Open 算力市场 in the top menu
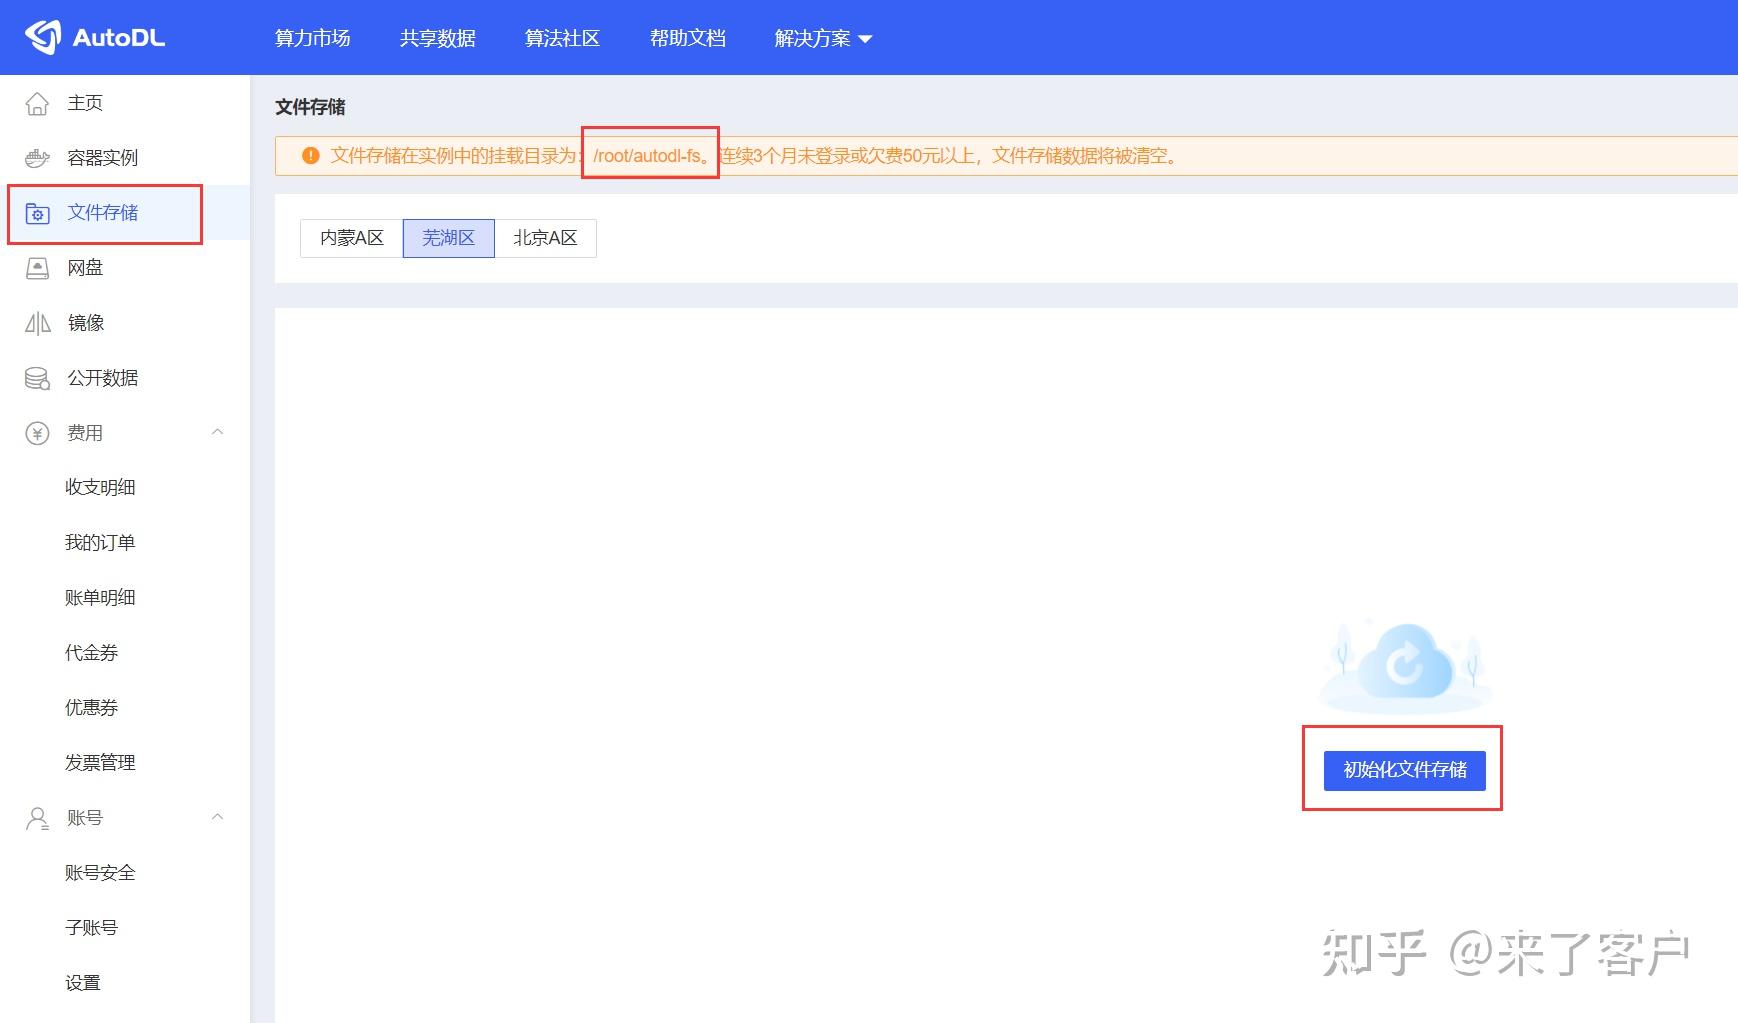The width and height of the screenshot is (1738, 1023). (312, 37)
